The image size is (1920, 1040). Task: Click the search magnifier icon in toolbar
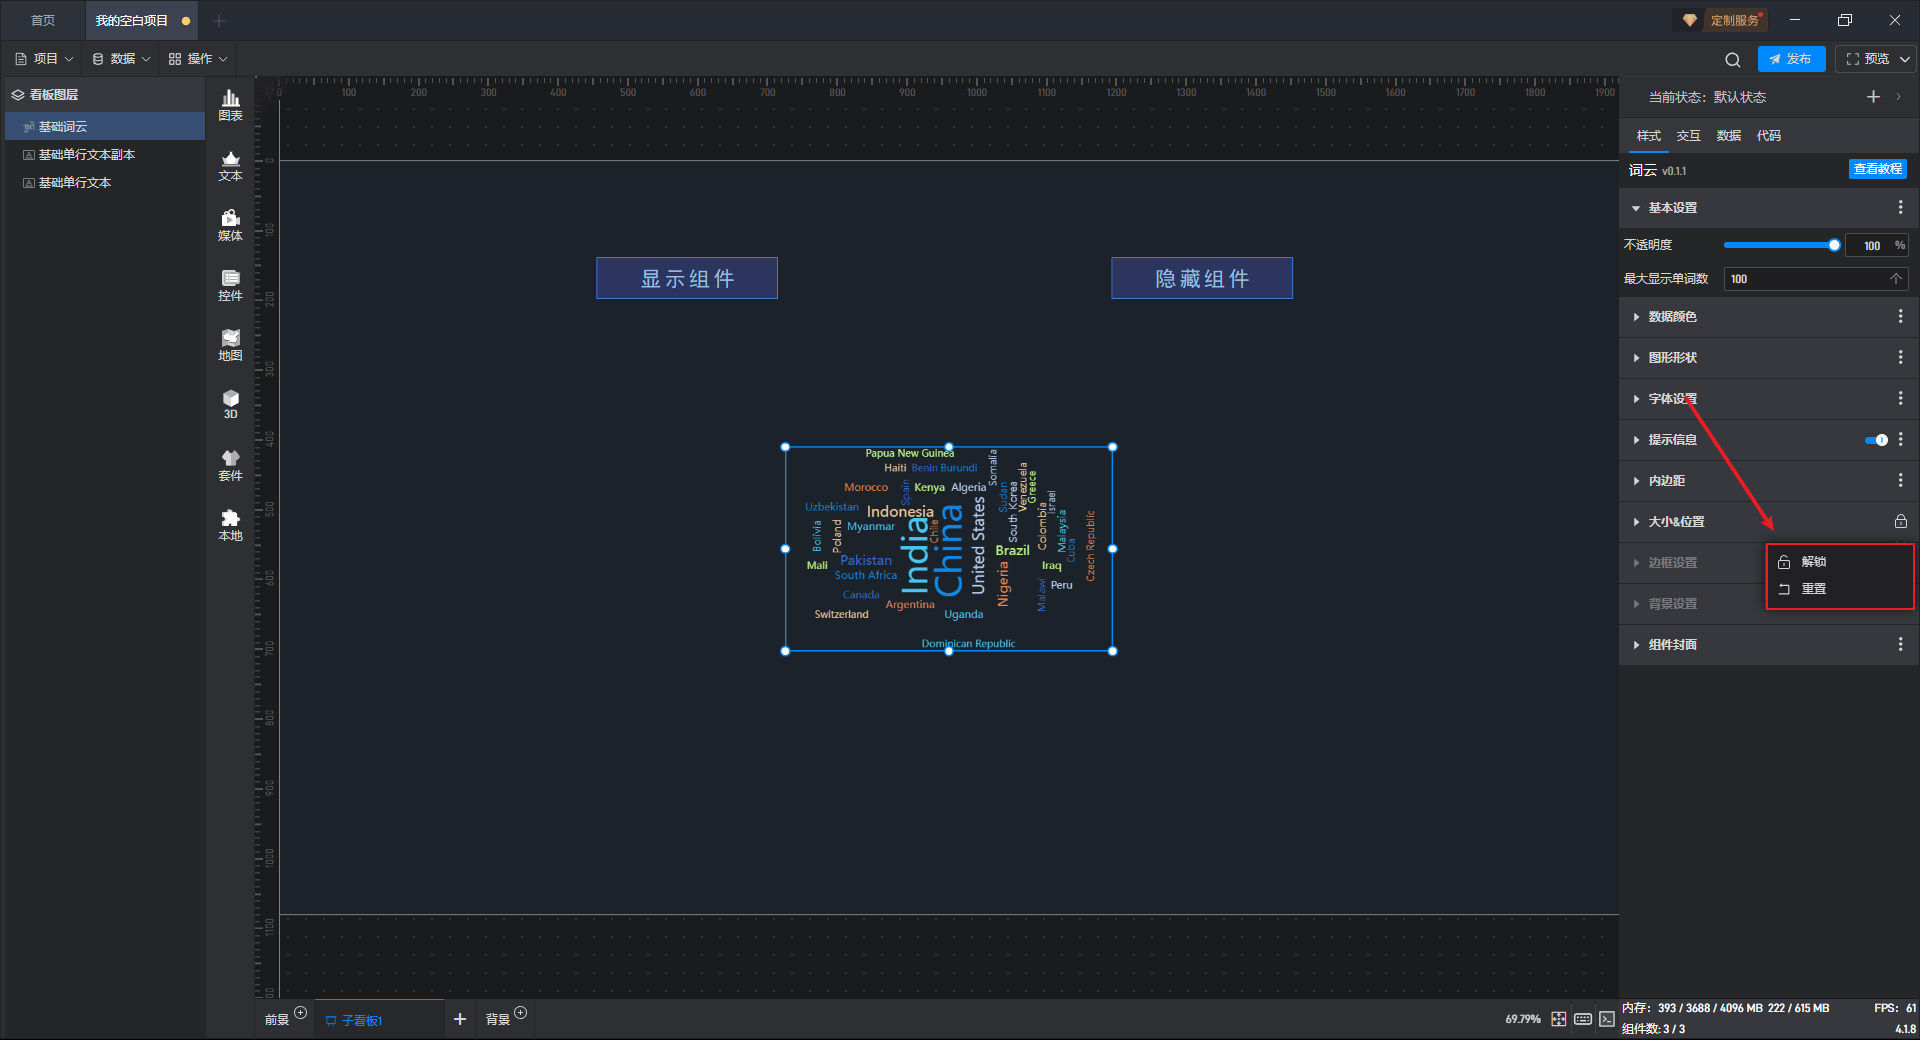point(1733,60)
